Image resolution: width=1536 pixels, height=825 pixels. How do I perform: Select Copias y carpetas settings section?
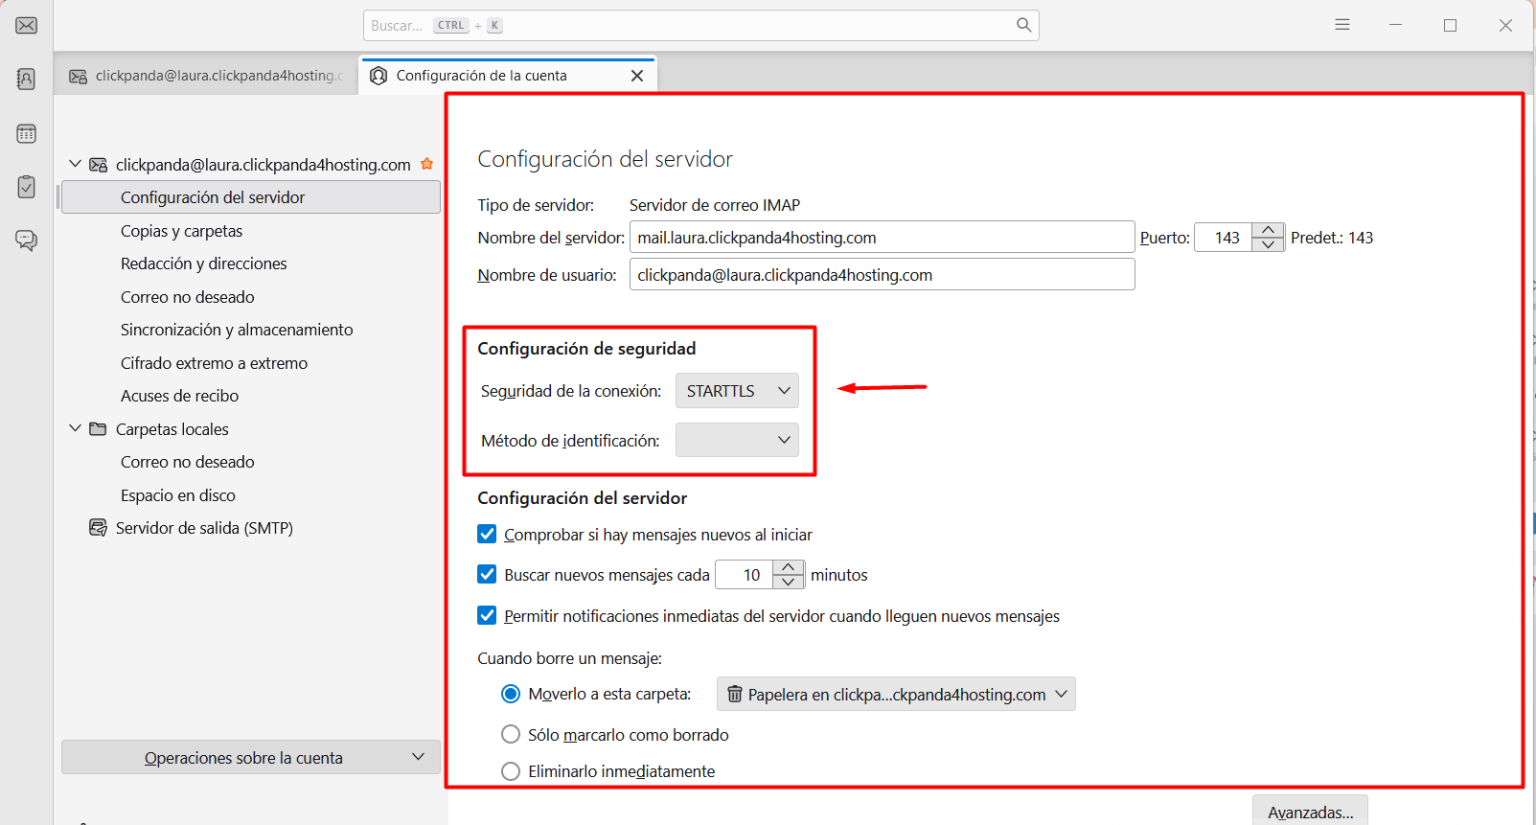tap(181, 231)
